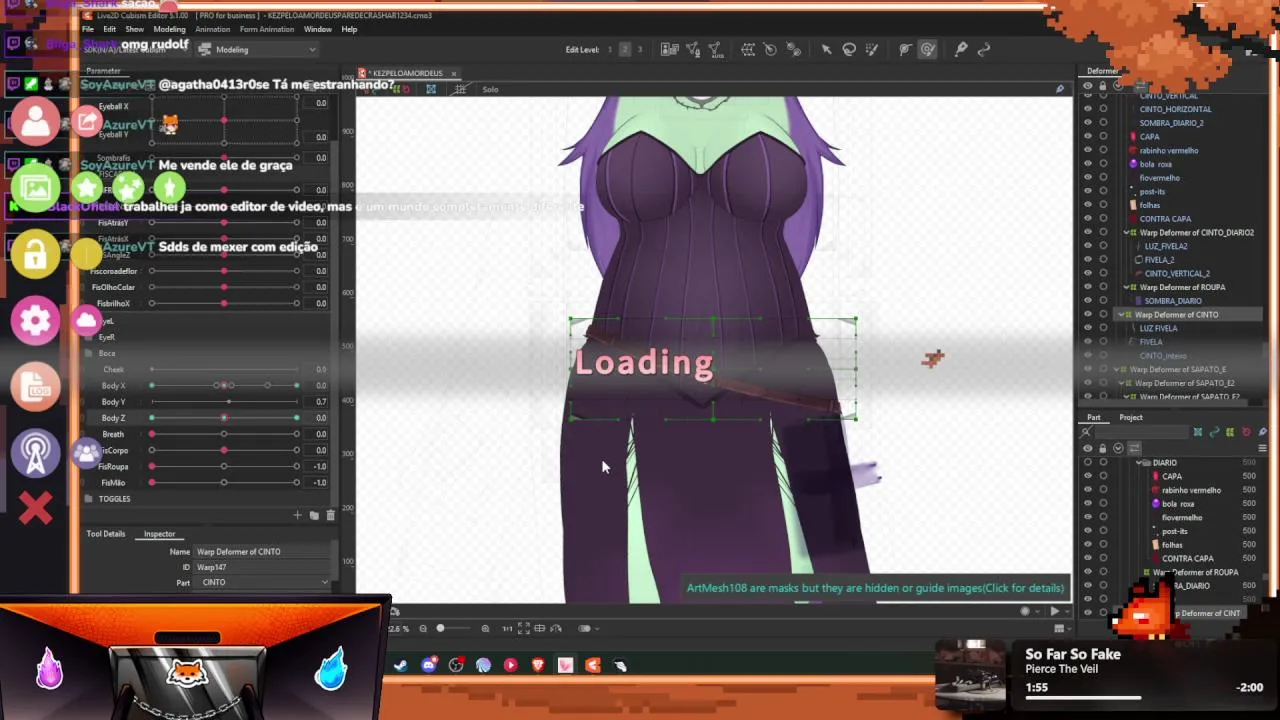The image size is (1280, 720).
Task: Click the canvas zoom slider below viewport
Action: (454, 628)
